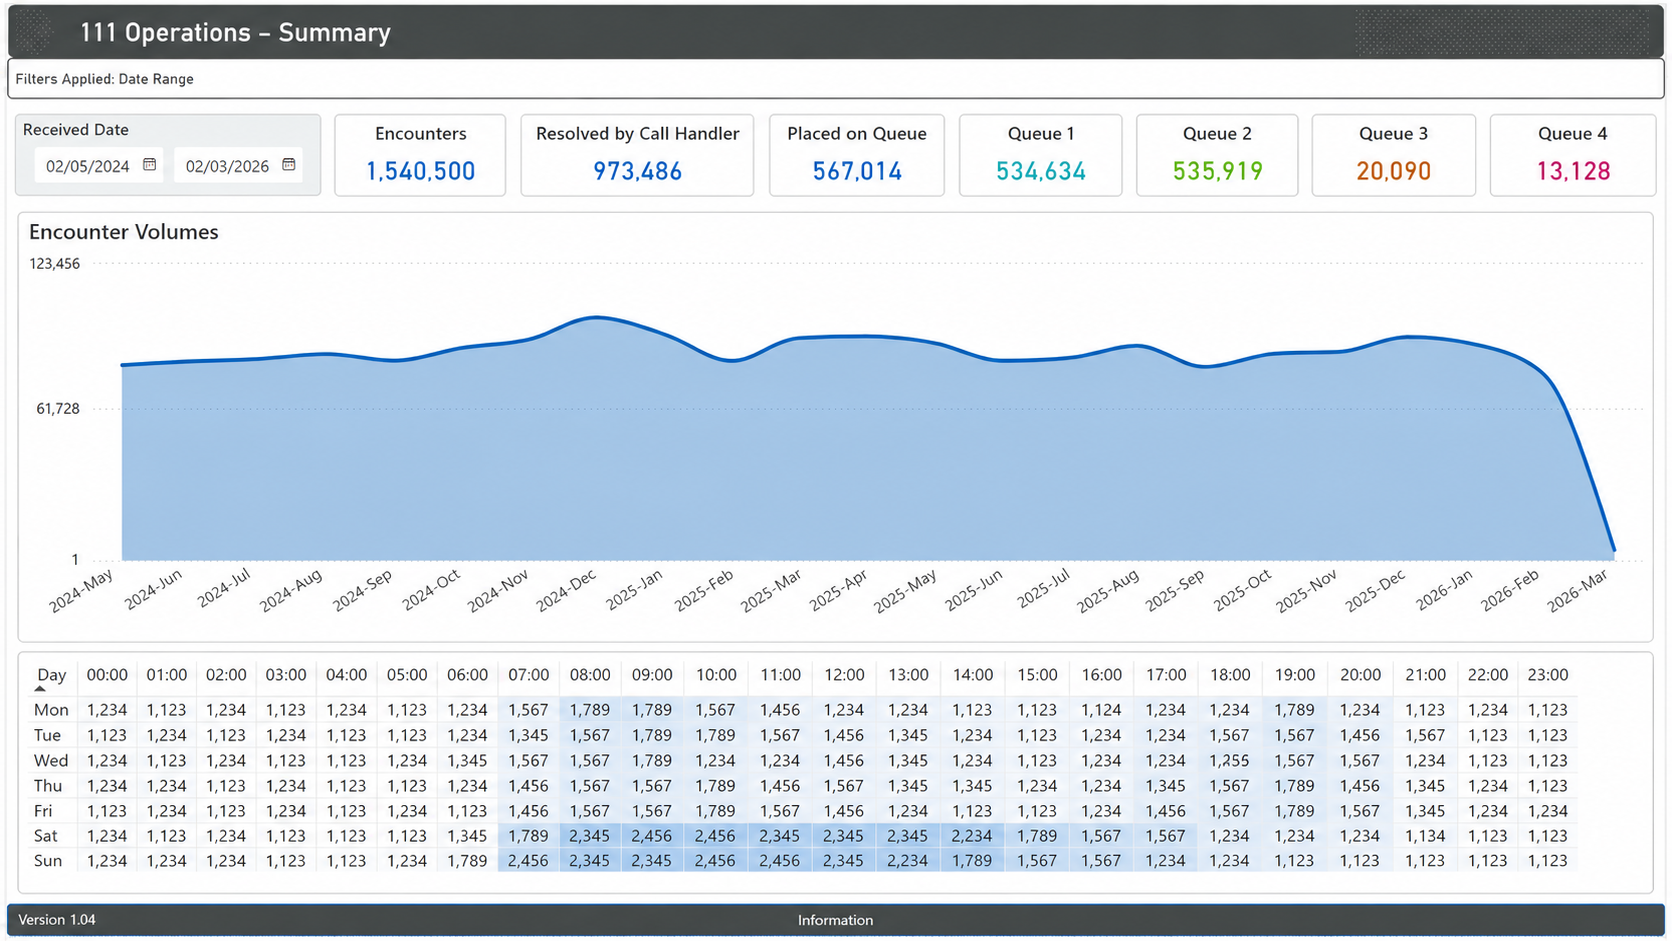The image size is (1672, 941).
Task: Select the Sun row label
Action: (48, 861)
